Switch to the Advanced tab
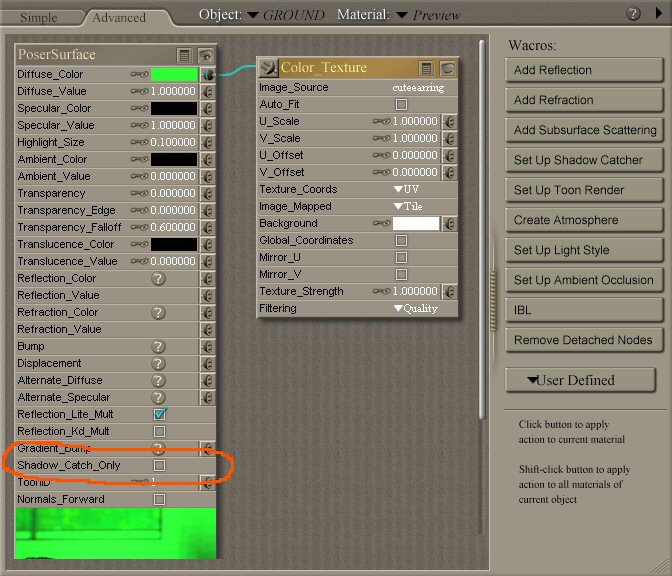 [119, 17]
